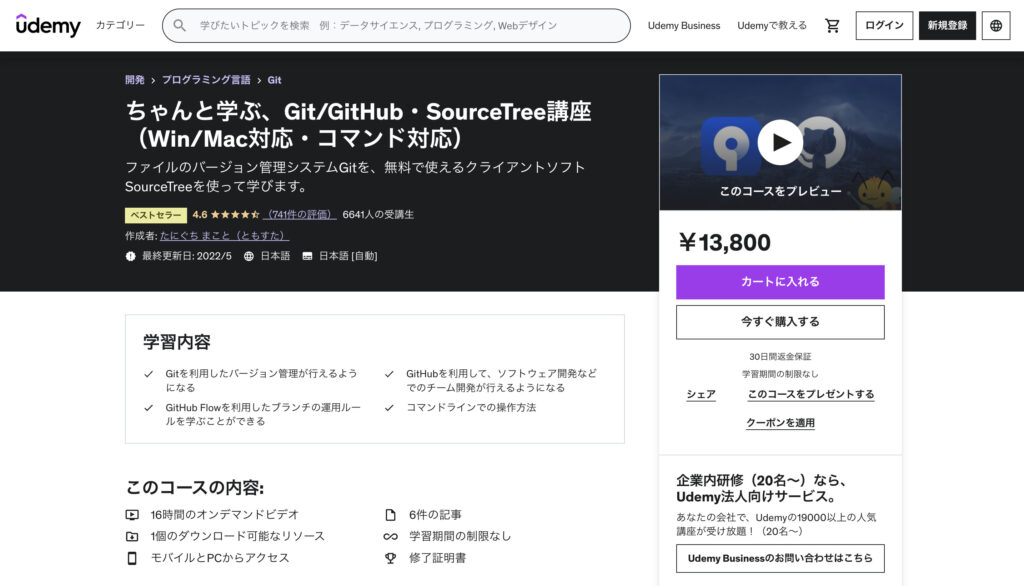Click the downloadable resource icon

[132, 536]
